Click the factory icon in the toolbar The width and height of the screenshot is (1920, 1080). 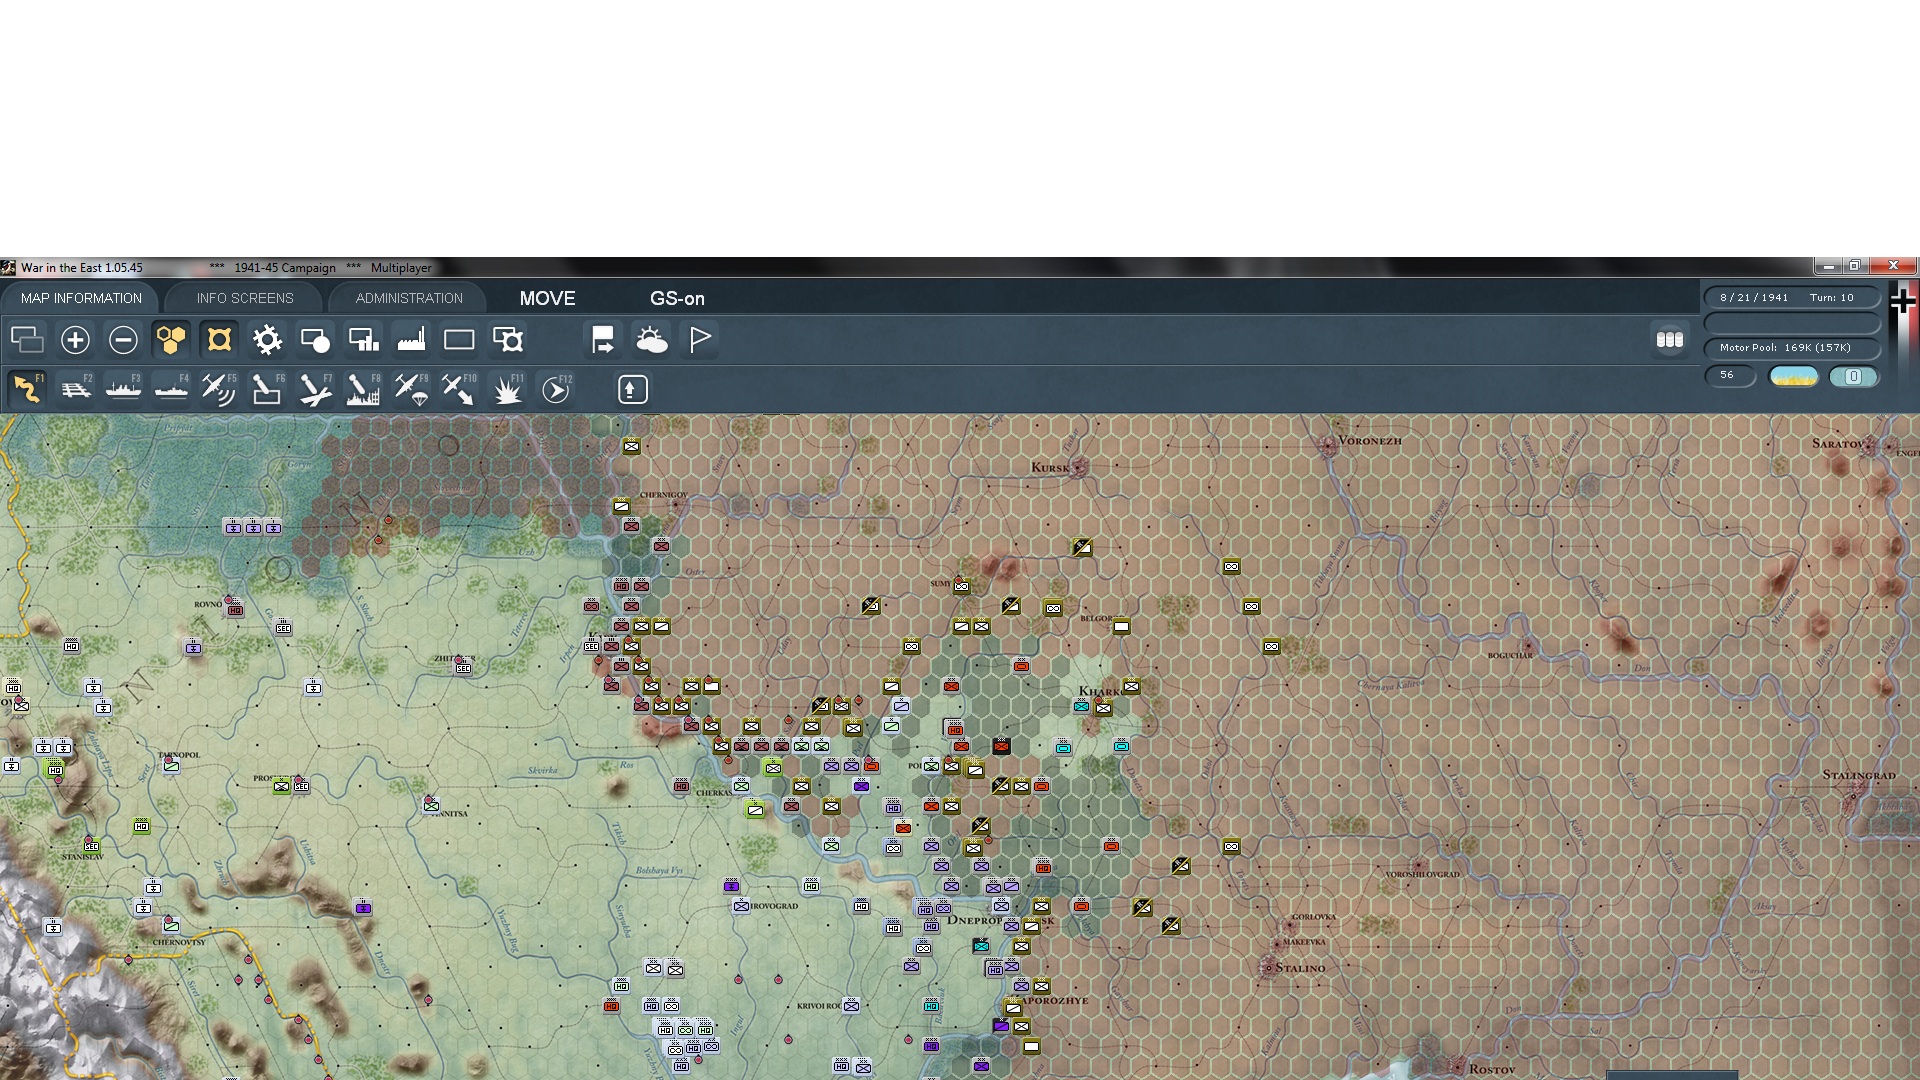point(411,340)
